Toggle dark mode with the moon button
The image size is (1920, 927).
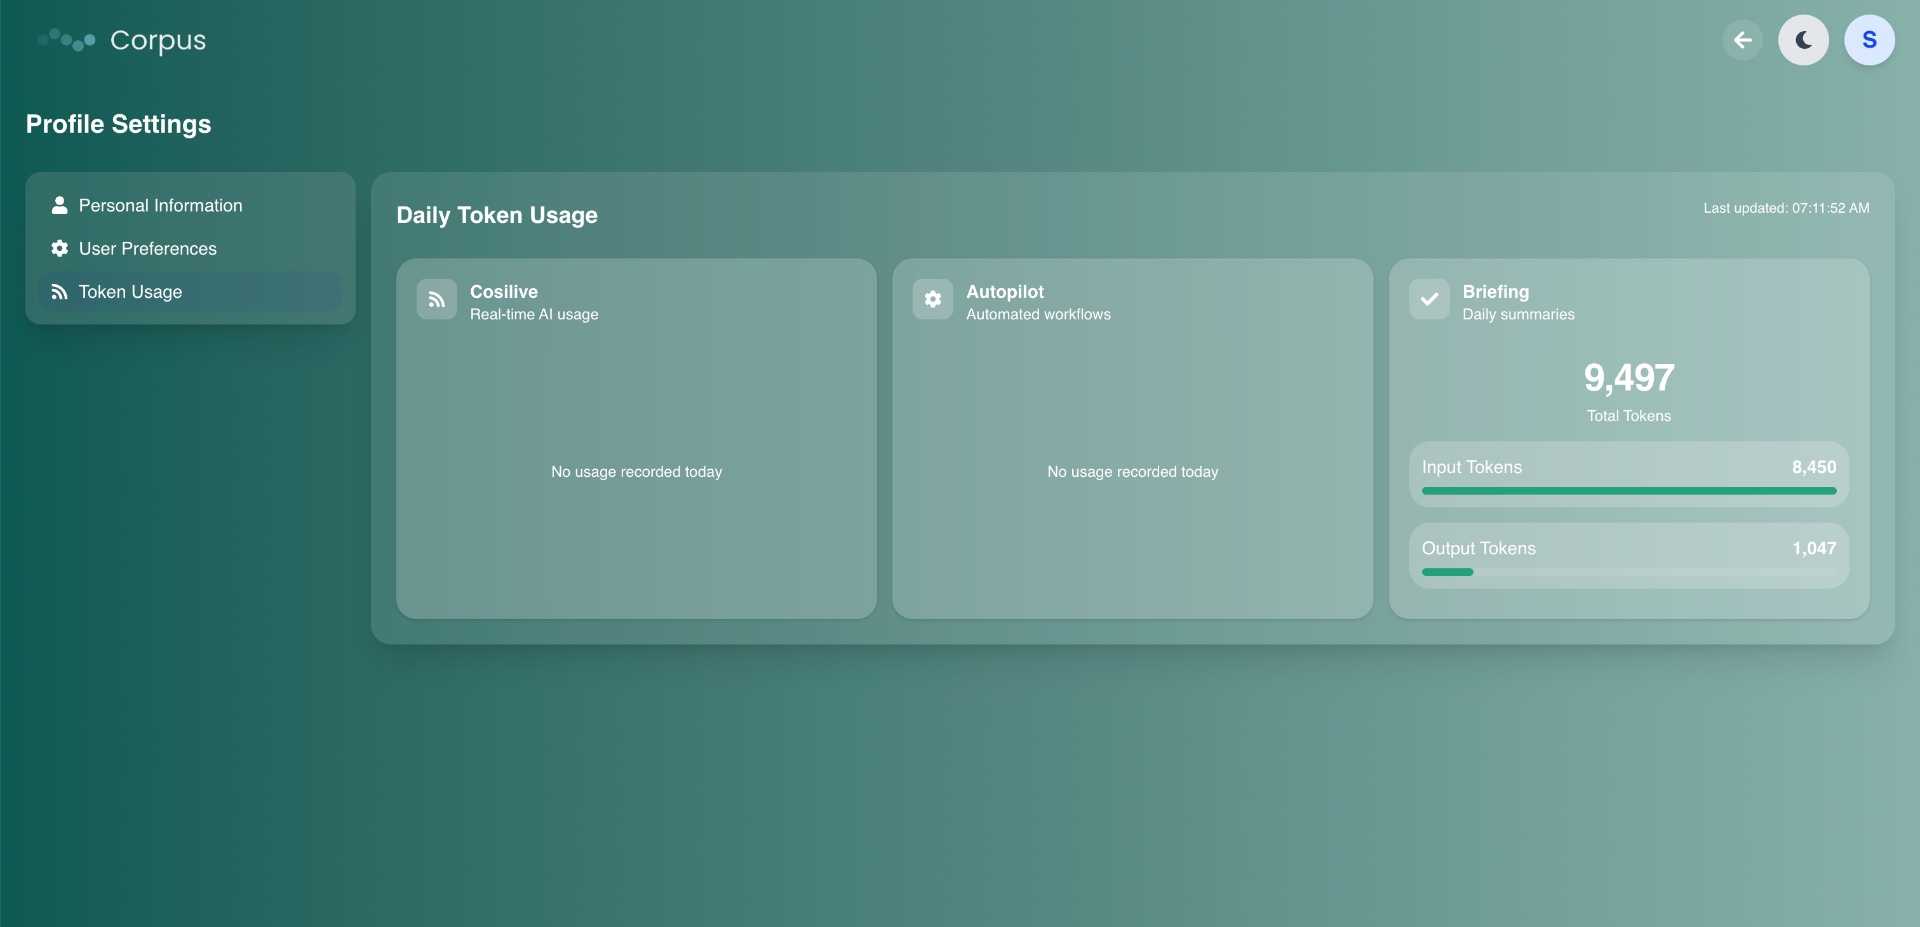tap(1803, 40)
